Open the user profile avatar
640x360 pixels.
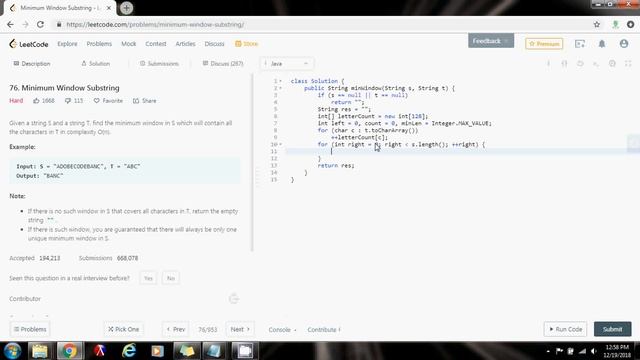click(x=624, y=43)
